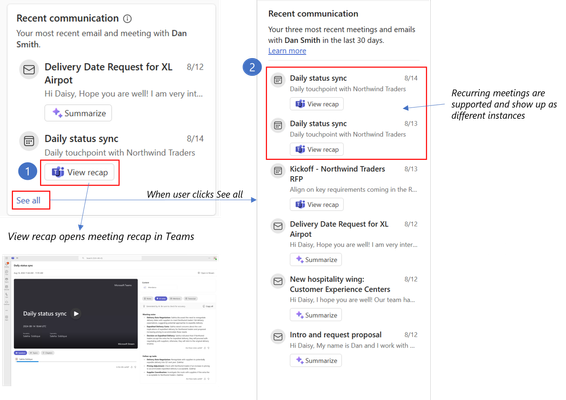Follow the Learn more link

pos(287,51)
